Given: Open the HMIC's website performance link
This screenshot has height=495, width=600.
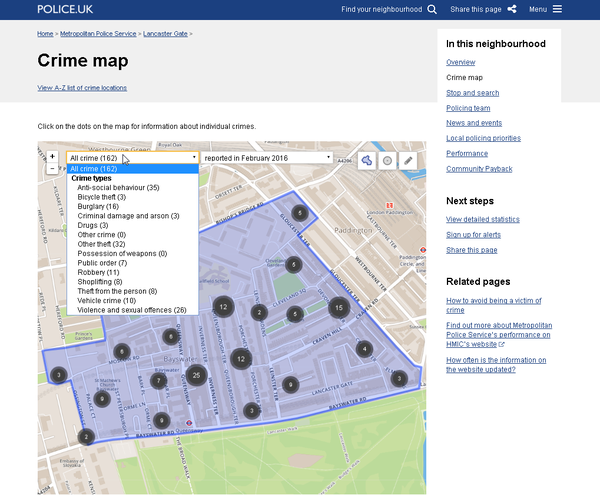Looking at the screenshot, I should click(x=499, y=335).
